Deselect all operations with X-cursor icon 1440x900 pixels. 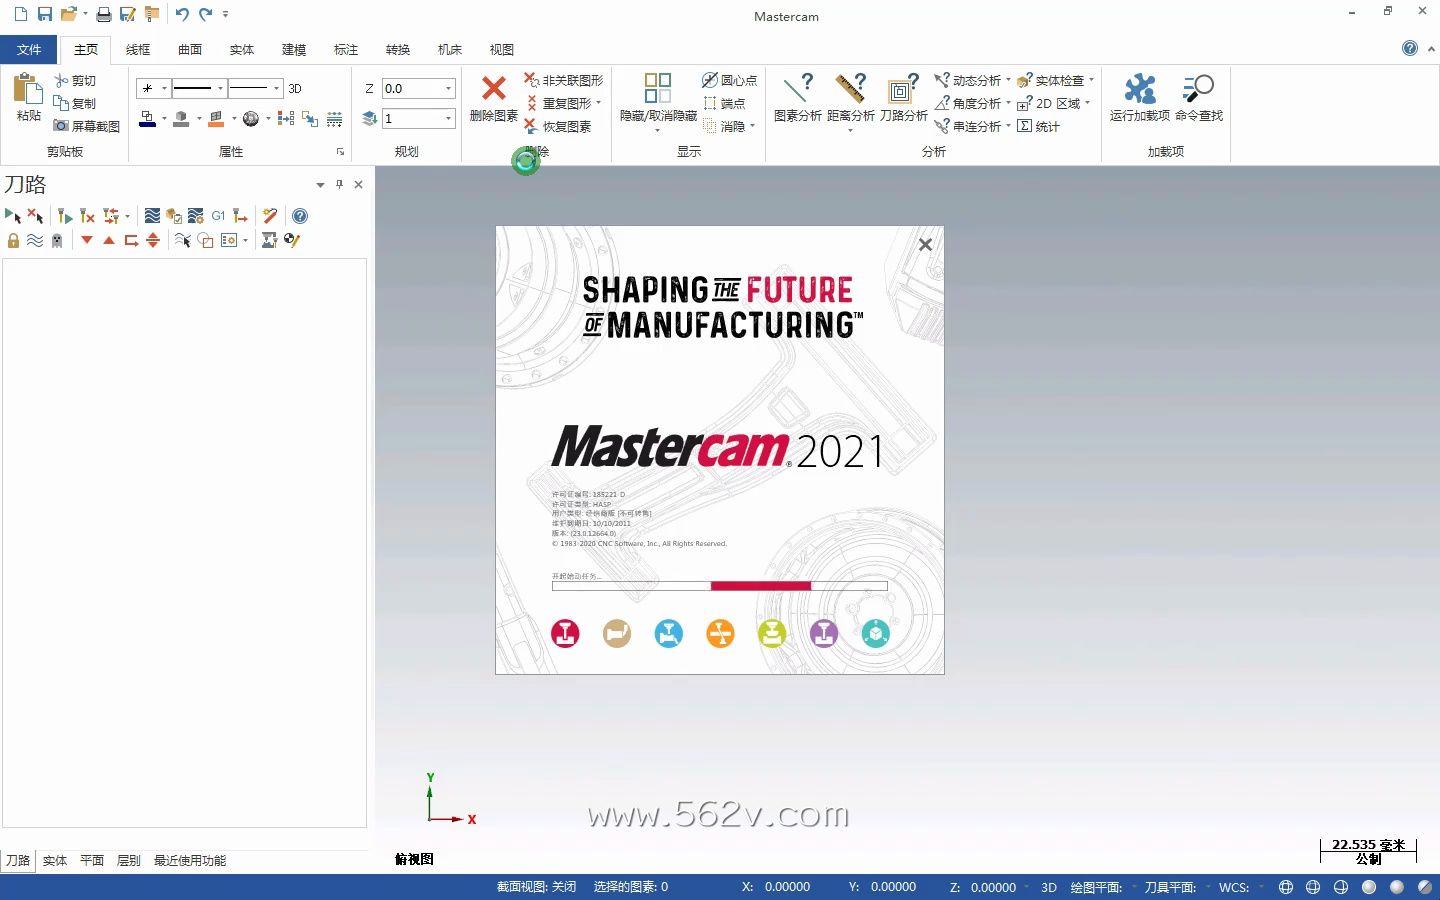(35, 215)
